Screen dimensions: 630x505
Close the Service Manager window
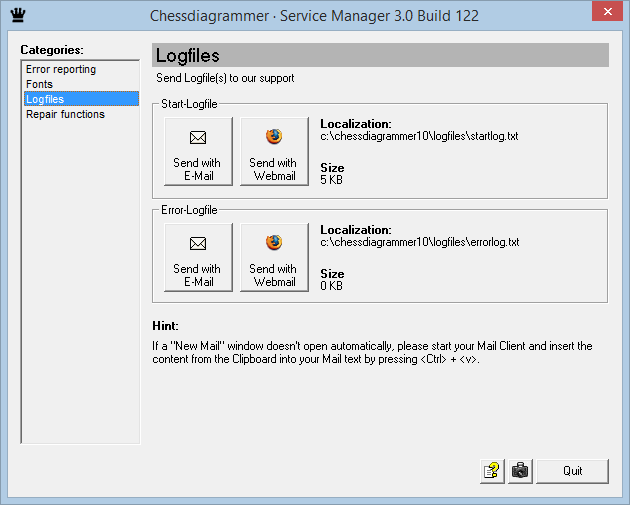point(608,11)
